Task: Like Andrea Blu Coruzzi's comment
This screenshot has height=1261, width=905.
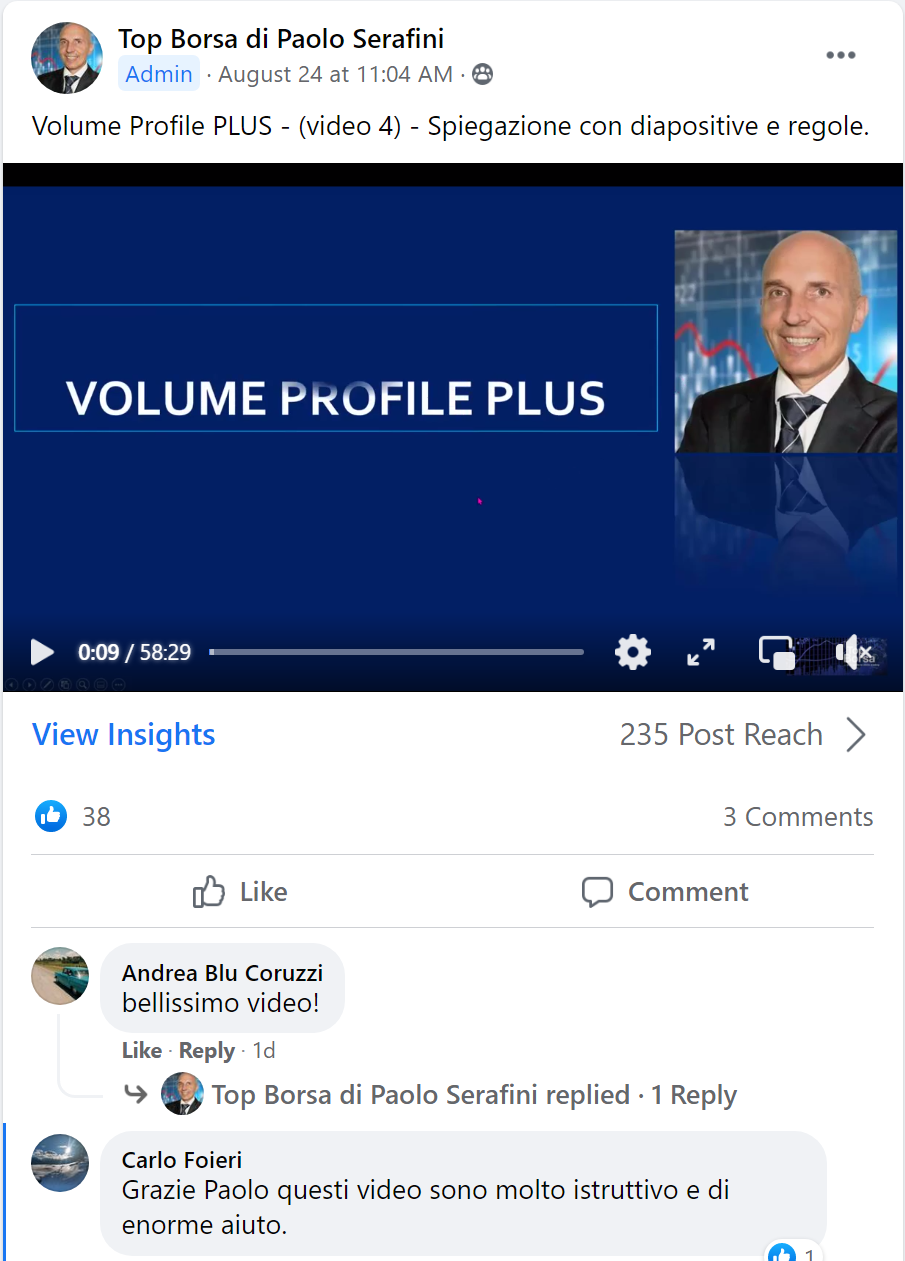Action: 141,1051
